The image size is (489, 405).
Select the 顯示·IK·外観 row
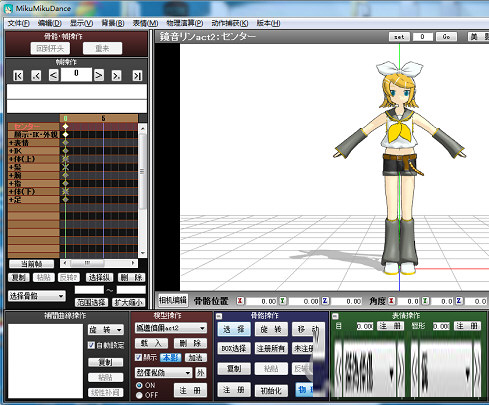(x=34, y=135)
